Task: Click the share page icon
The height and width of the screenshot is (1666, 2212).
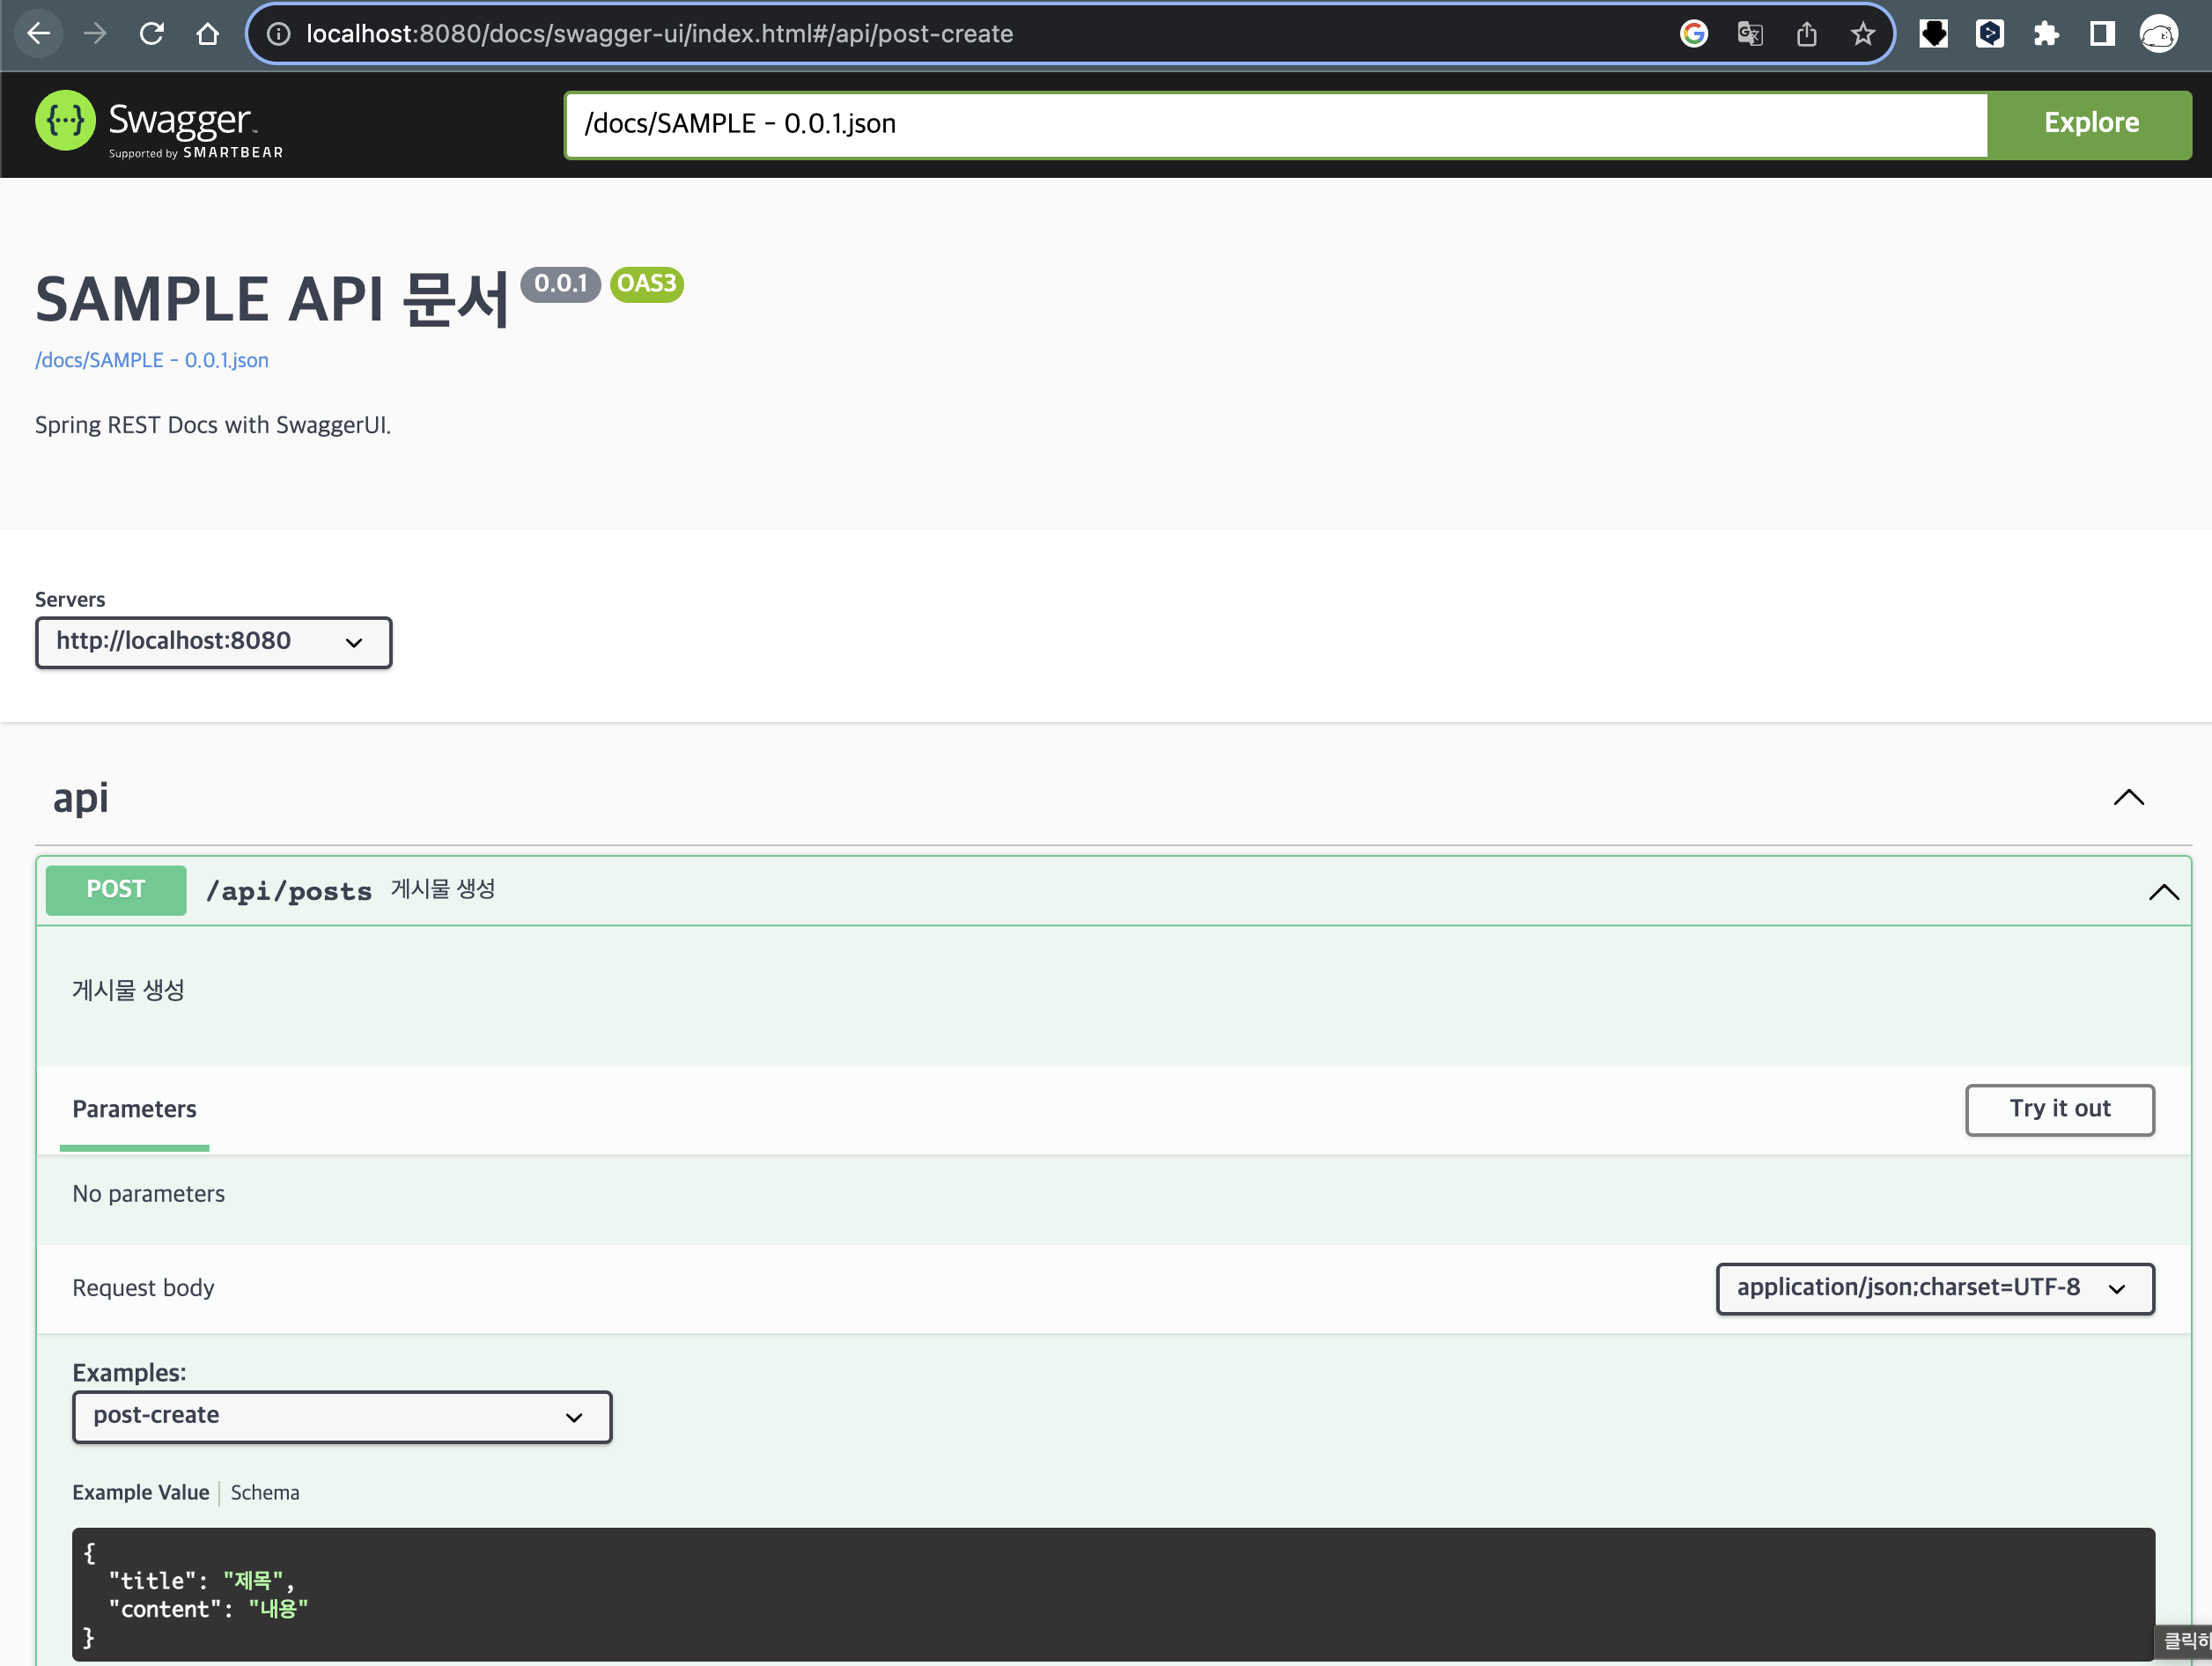Action: point(1806,34)
